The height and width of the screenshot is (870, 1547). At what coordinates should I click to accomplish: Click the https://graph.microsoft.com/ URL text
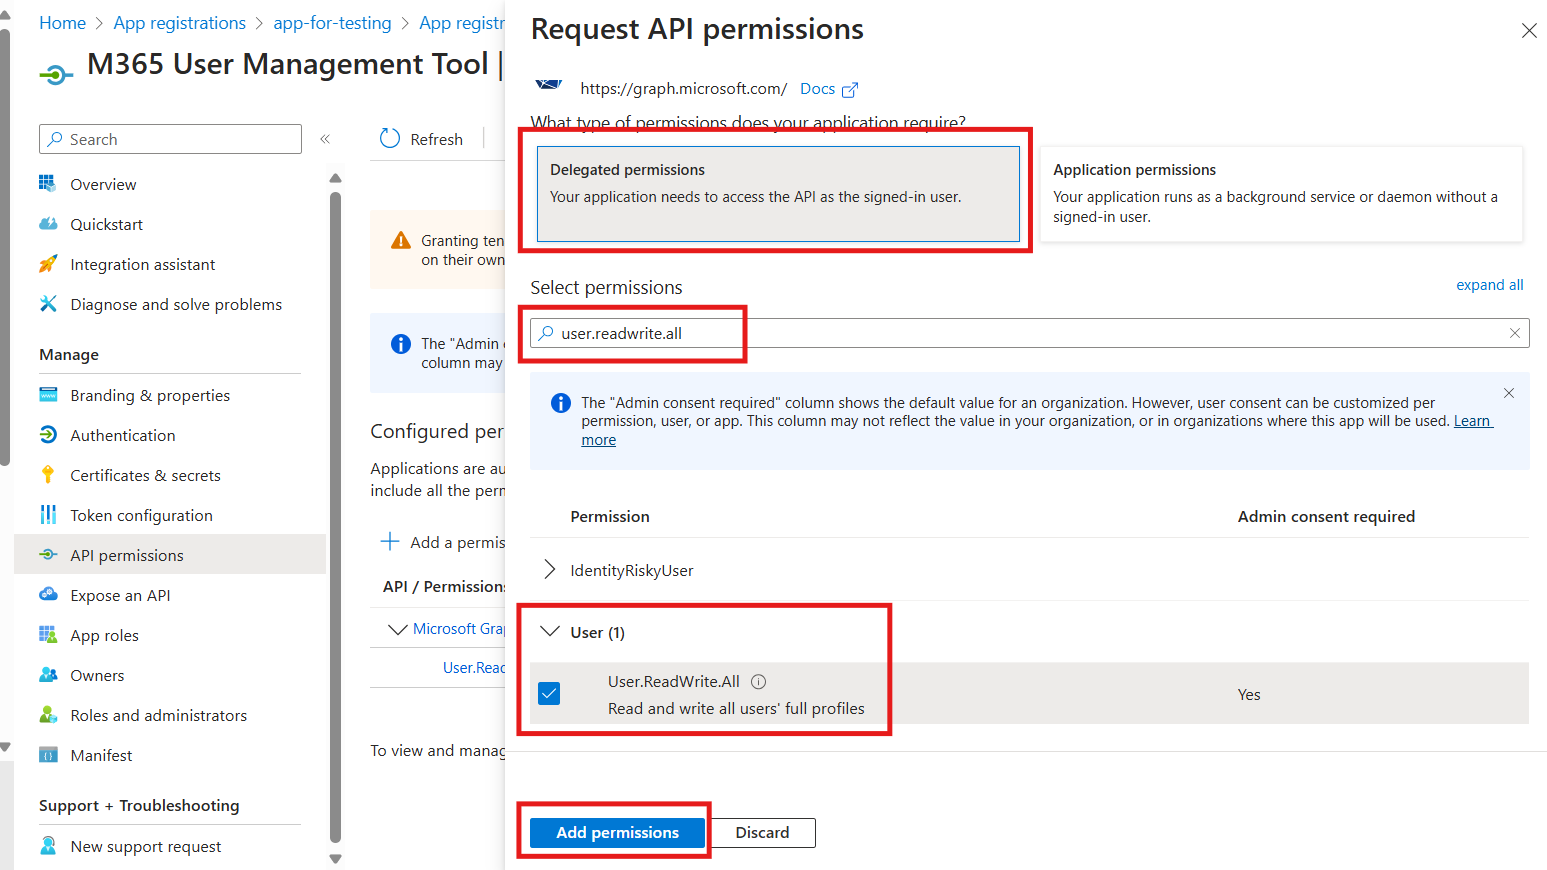pos(683,89)
